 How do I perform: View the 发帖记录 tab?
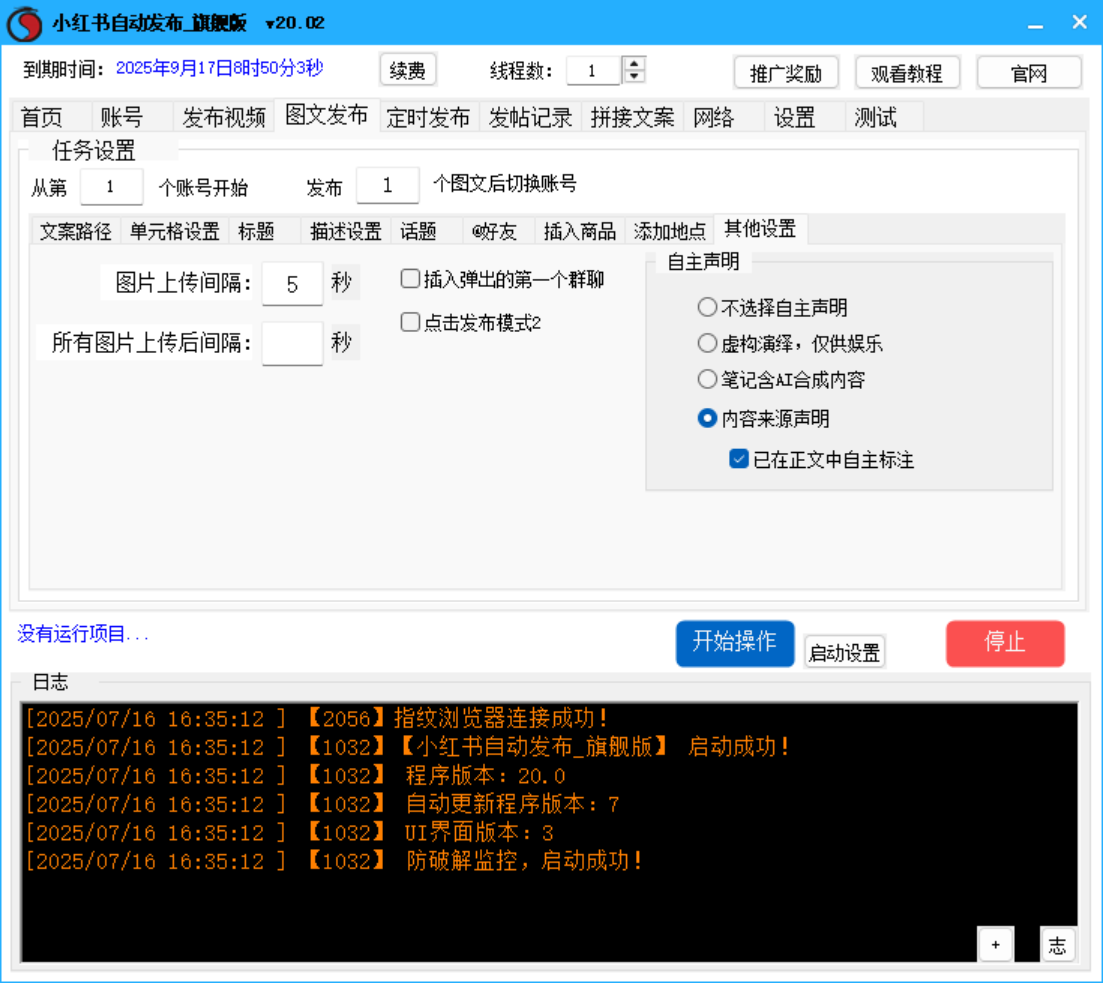[x=530, y=117]
